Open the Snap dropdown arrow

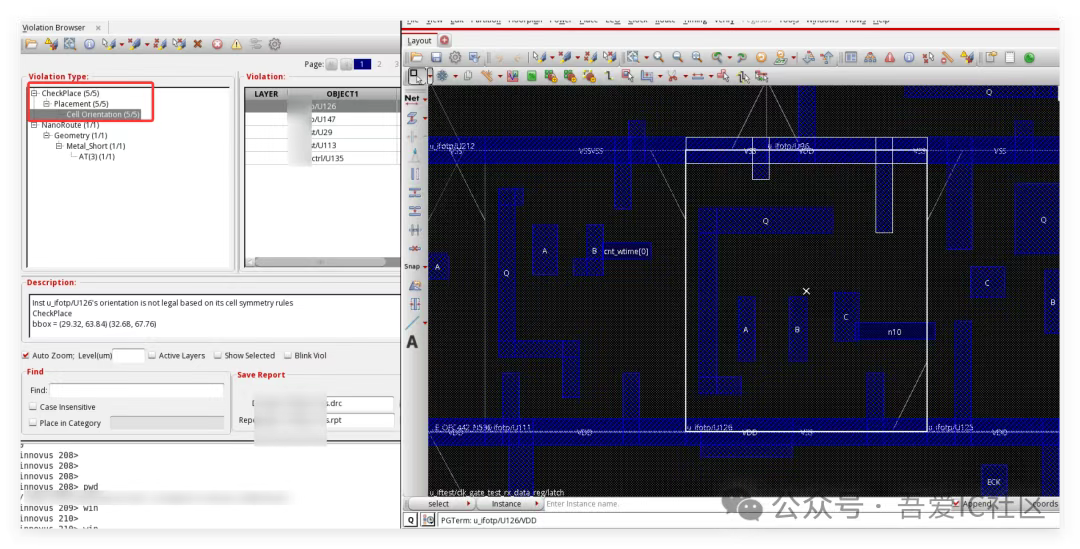[x=425, y=267]
